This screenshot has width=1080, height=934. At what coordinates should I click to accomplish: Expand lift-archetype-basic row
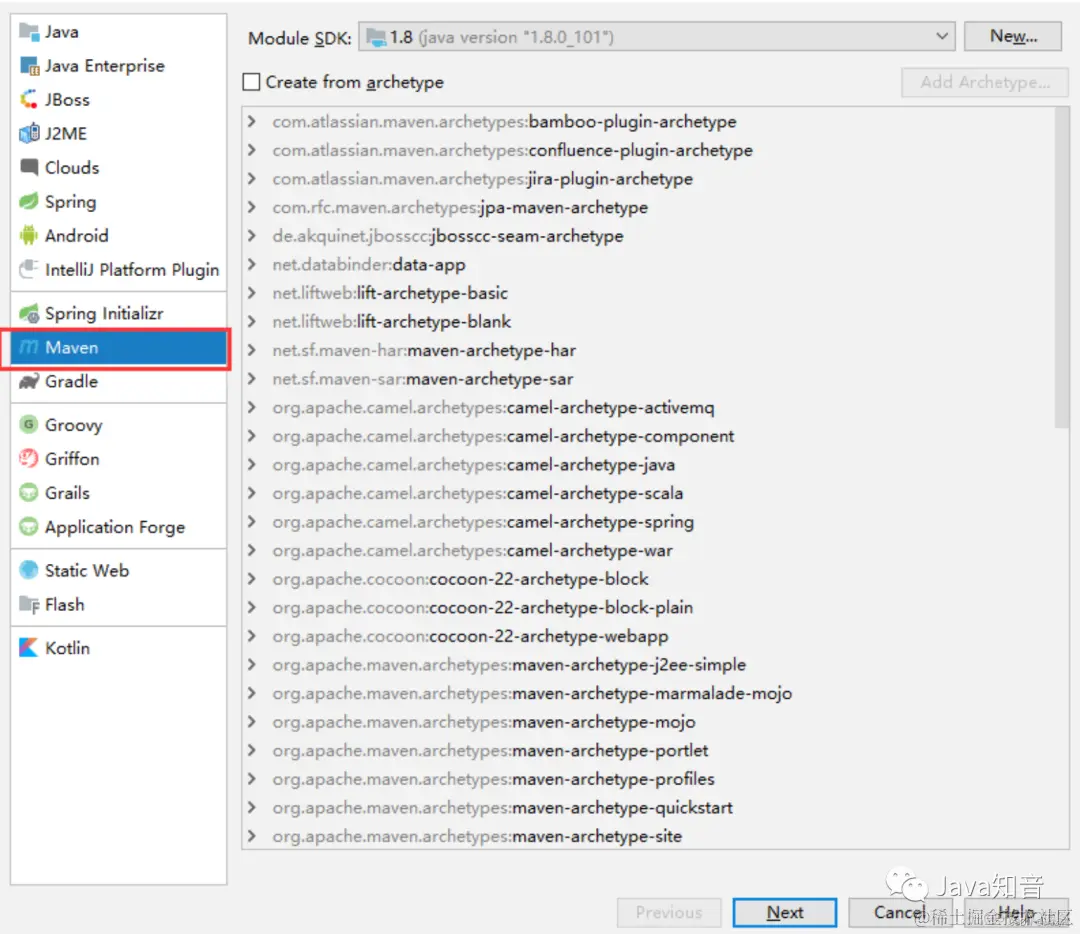252,293
